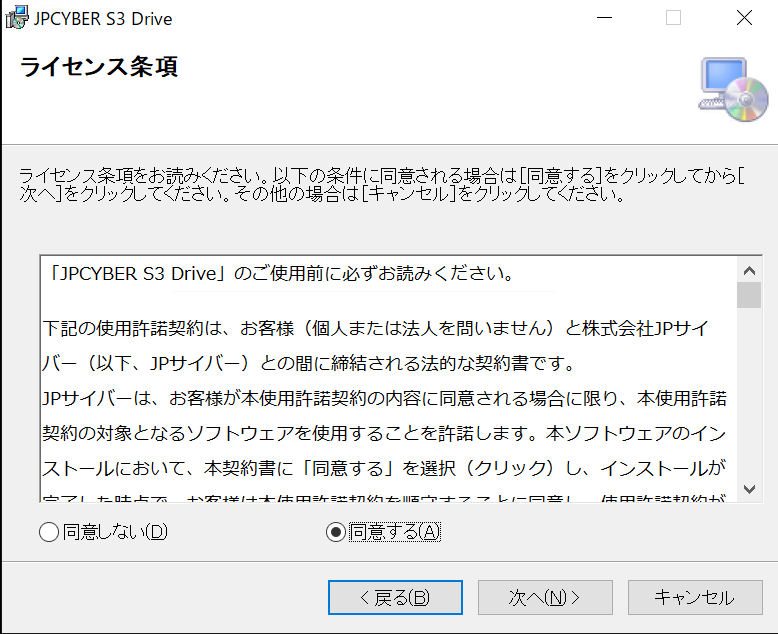Click the license text scroll-down arrow

(x=749, y=489)
